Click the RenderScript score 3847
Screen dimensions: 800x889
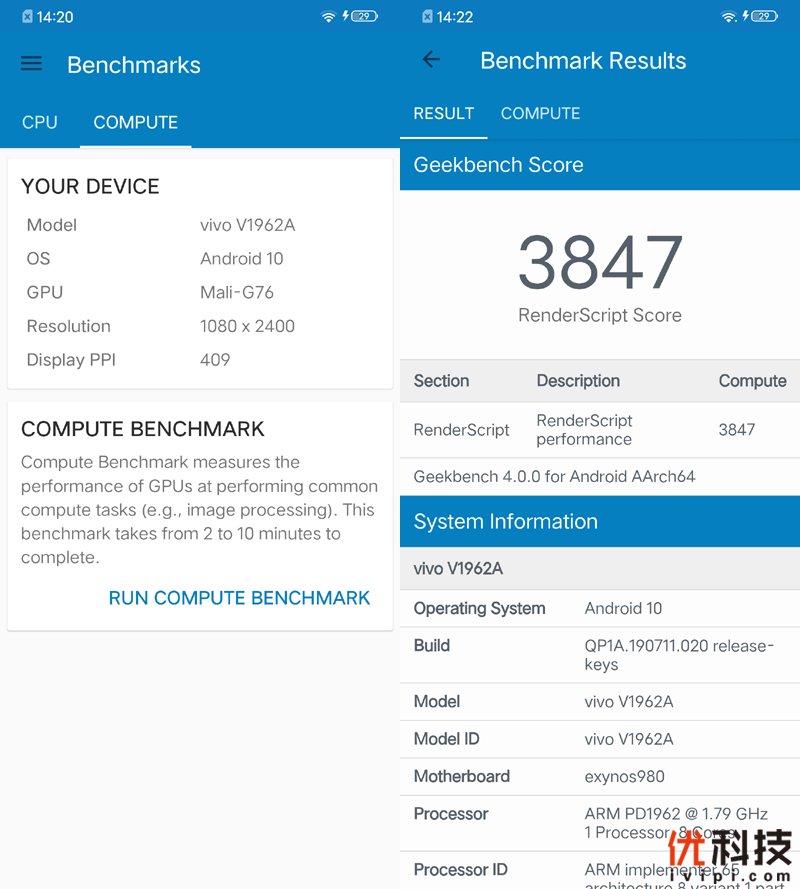coord(599,262)
